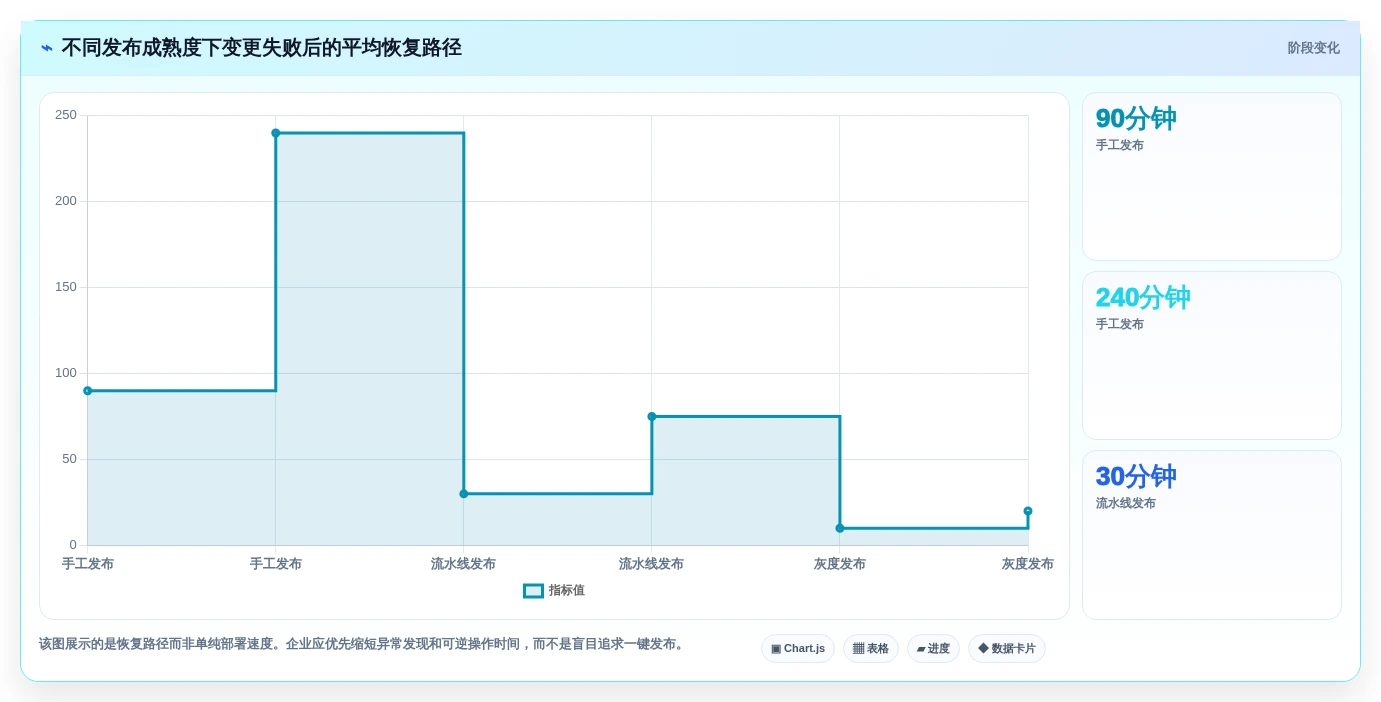Click the 90分钟 value text
Viewport: 1381px width, 702px height.
1136,119
